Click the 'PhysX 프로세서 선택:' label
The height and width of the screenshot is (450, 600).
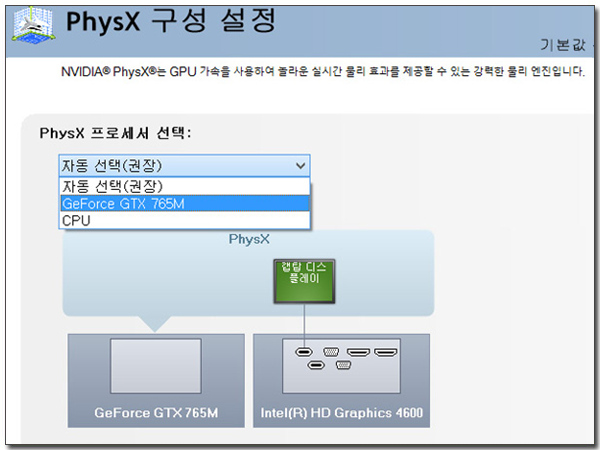[115, 133]
